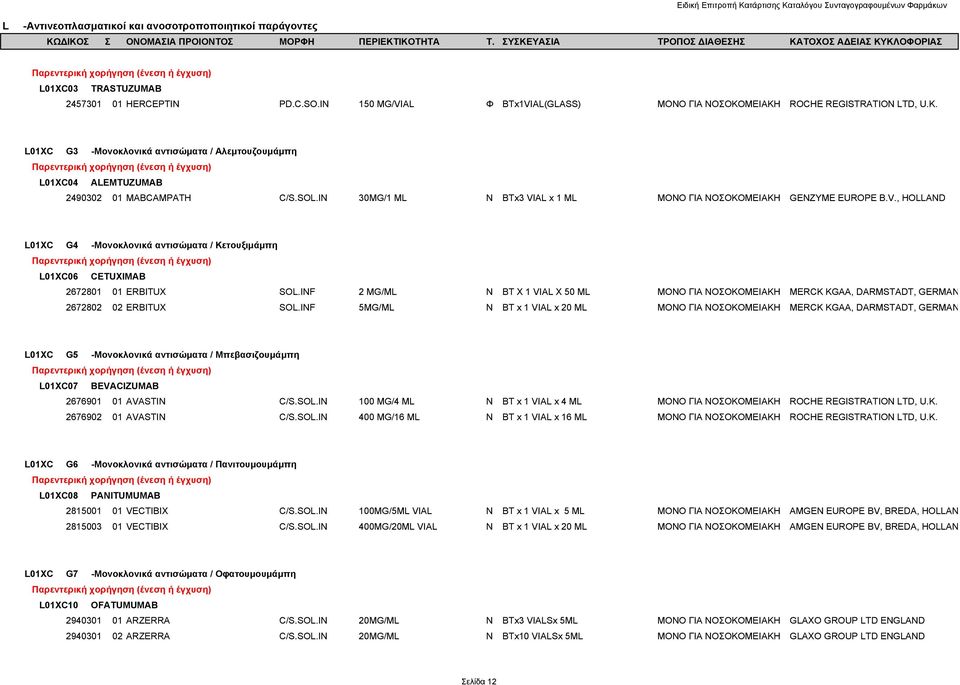Select the ALEMTUZUMAB substance heading
This screenshot has width=960, height=685.
[127, 182]
